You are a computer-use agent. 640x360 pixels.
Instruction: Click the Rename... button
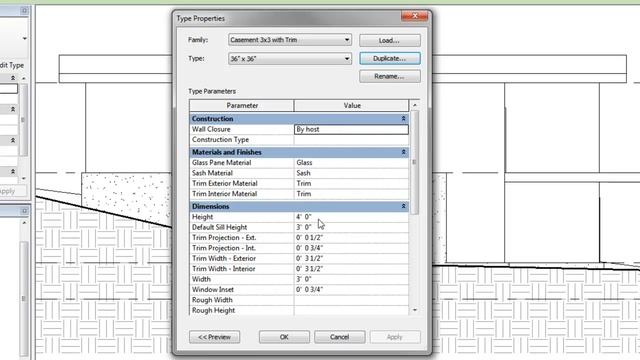(390, 76)
